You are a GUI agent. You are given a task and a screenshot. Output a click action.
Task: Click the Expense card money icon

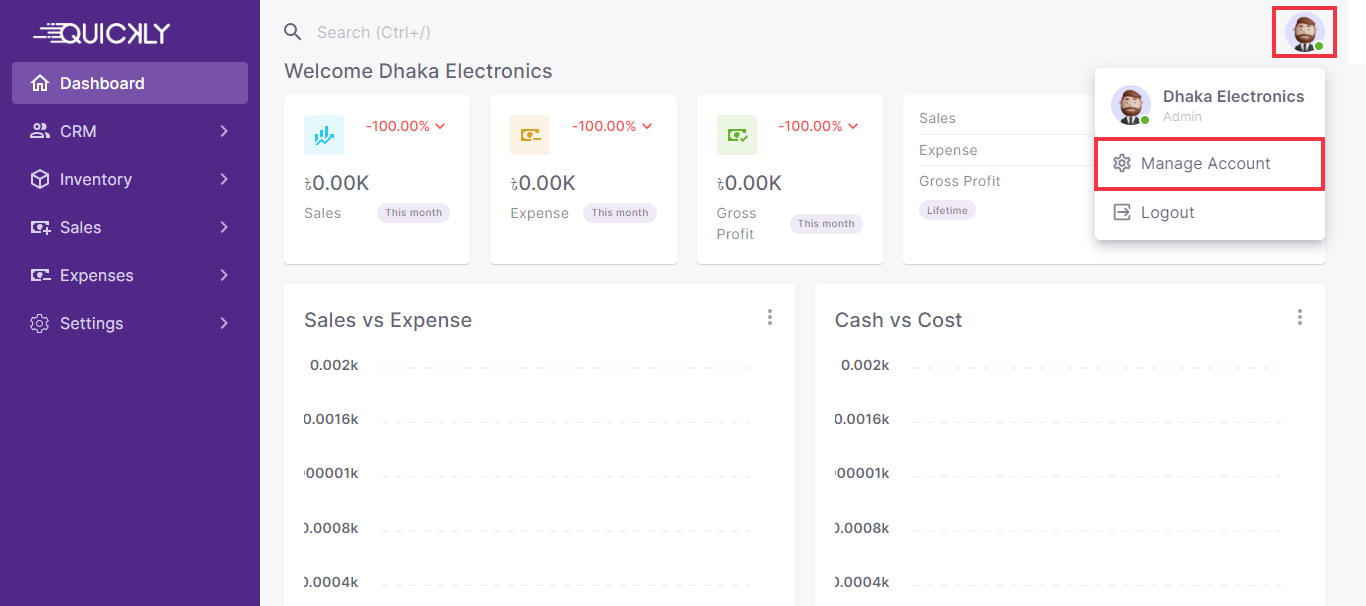coord(530,135)
